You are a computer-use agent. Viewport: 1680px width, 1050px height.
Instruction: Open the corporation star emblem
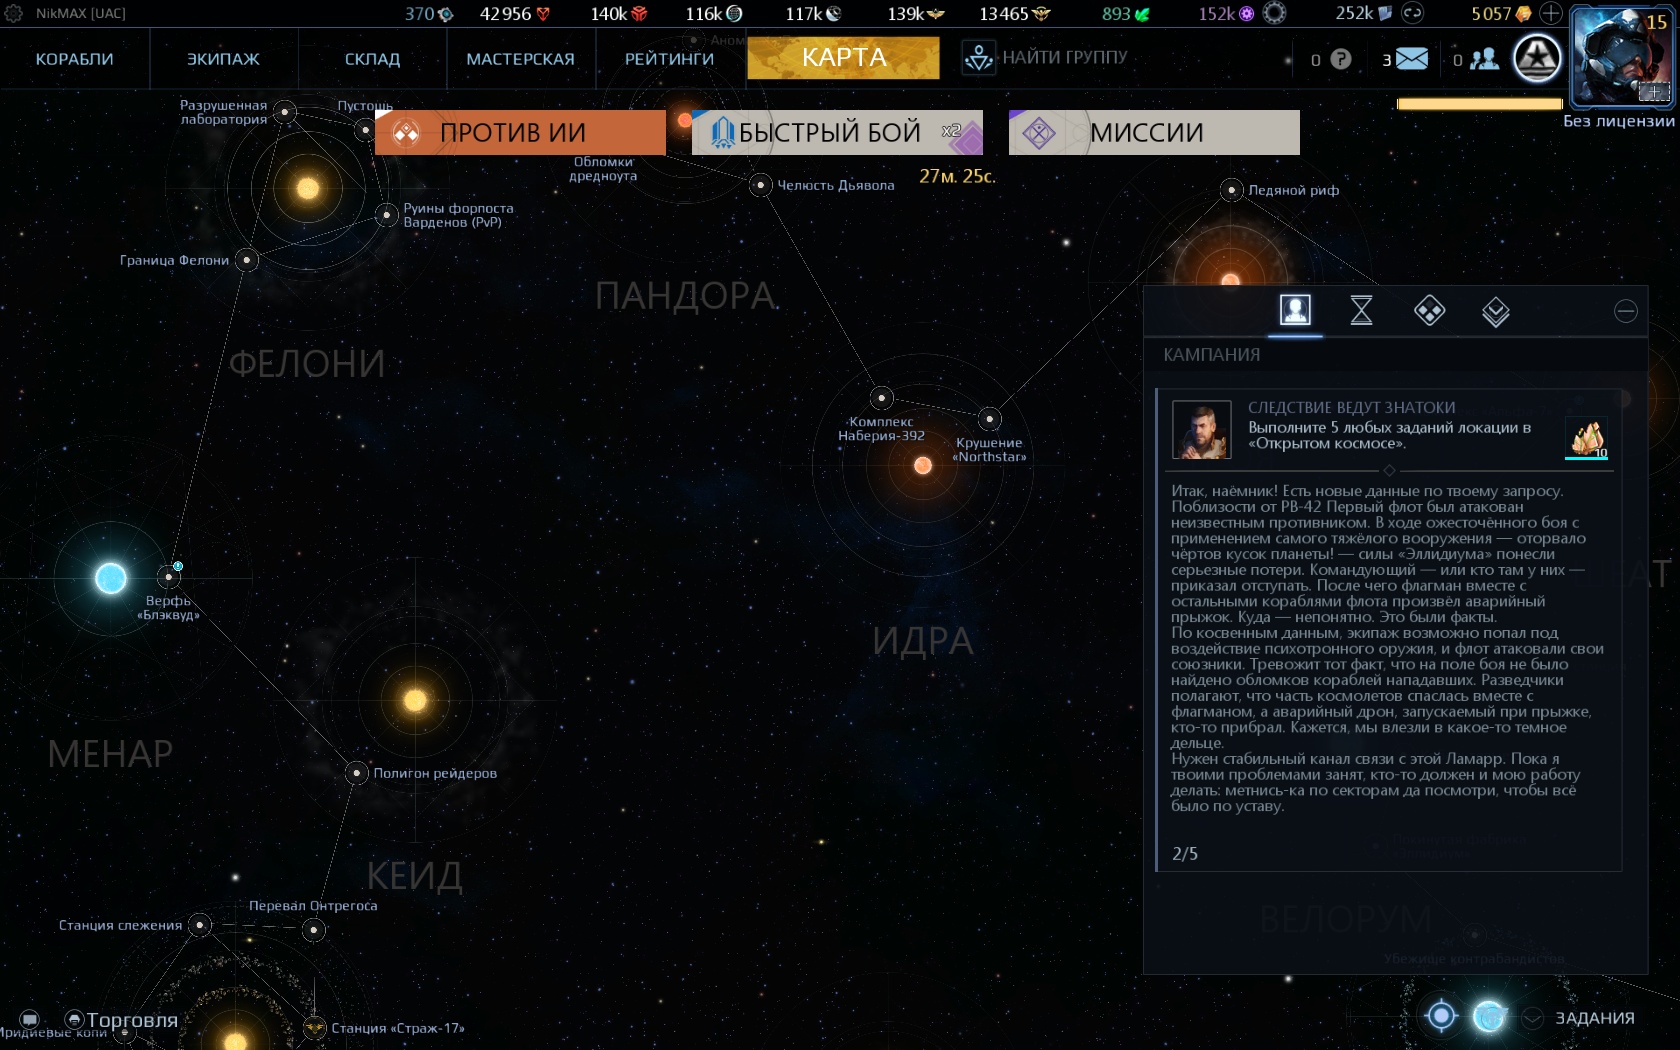point(1537,58)
